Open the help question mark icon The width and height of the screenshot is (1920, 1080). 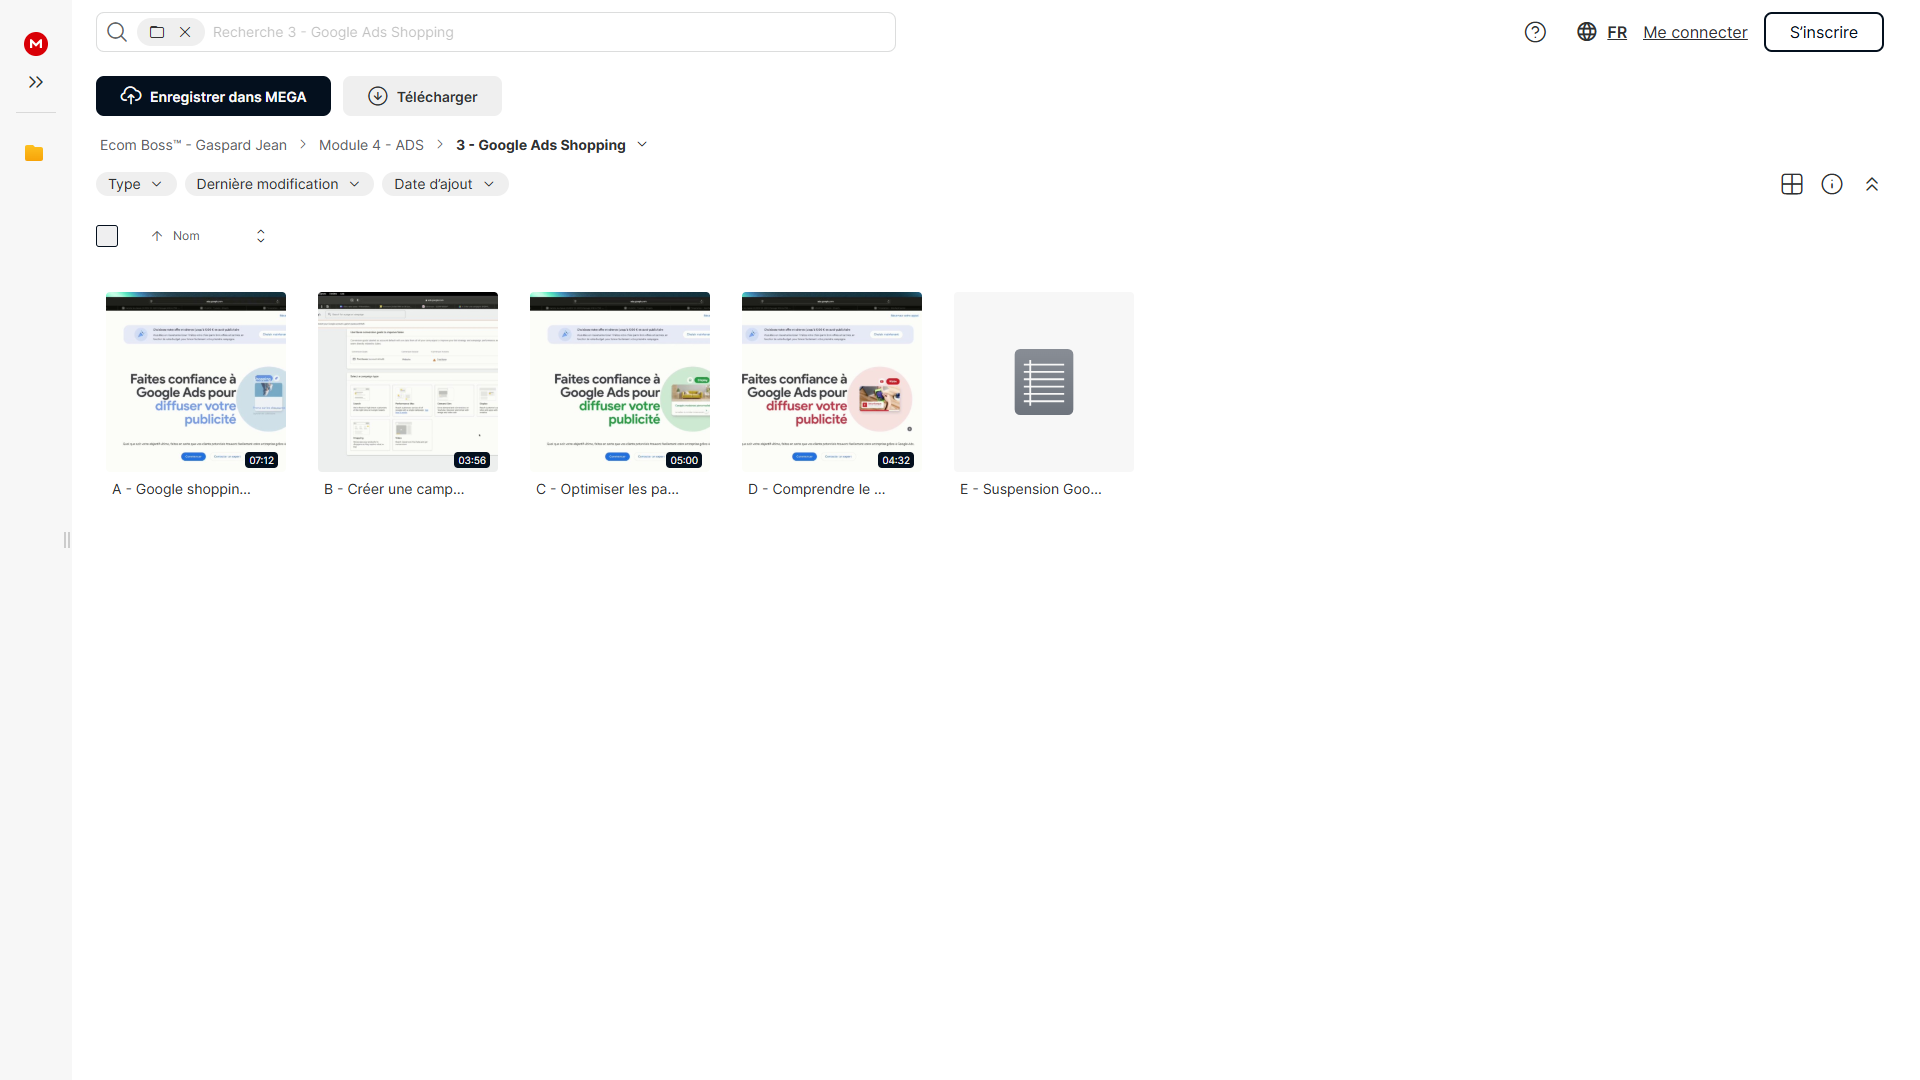[x=1535, y=32]
